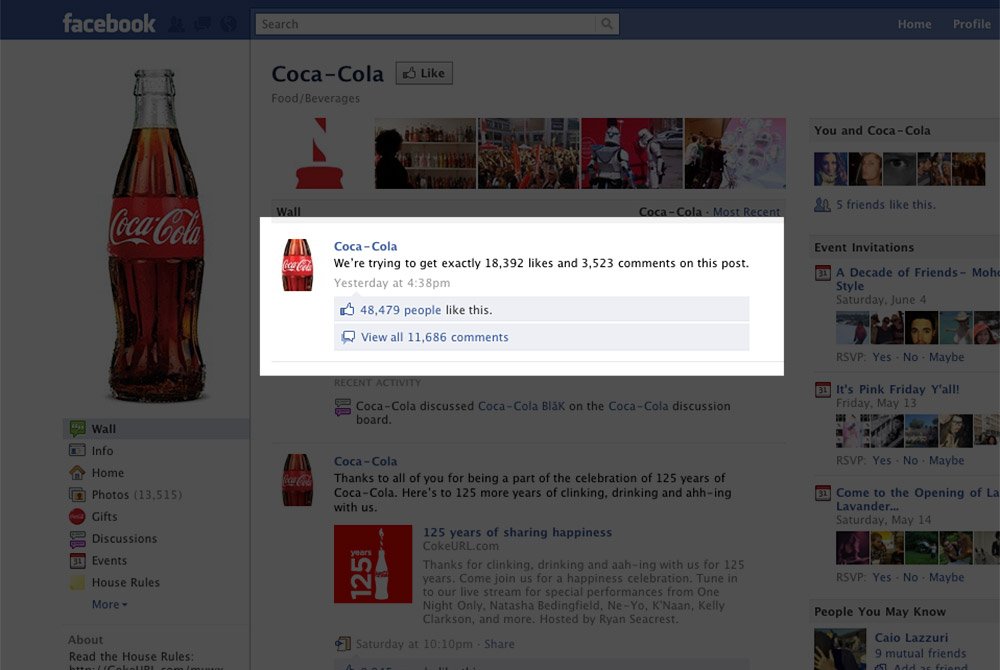This screenshot has height=670, width=1000.
Task: Open the crowd photo in photo strip
Action: tap(529, 153)
